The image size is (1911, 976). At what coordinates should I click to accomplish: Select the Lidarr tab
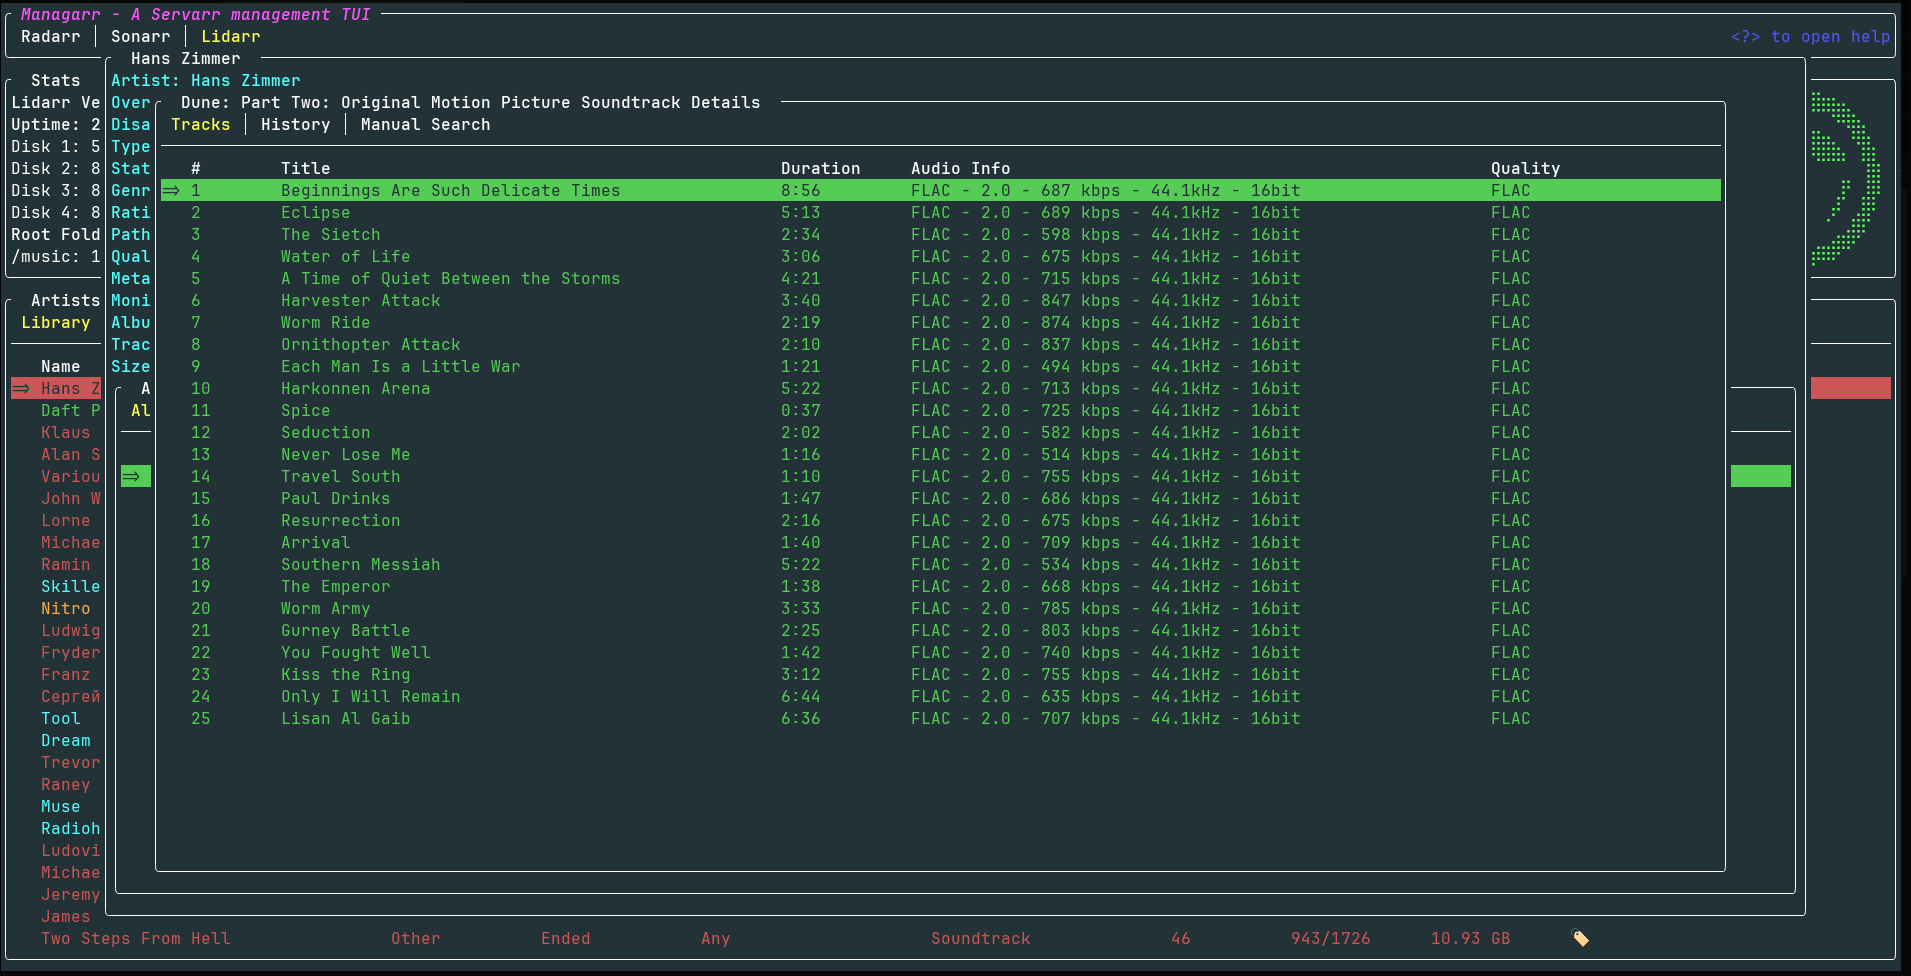coord(230,37)
